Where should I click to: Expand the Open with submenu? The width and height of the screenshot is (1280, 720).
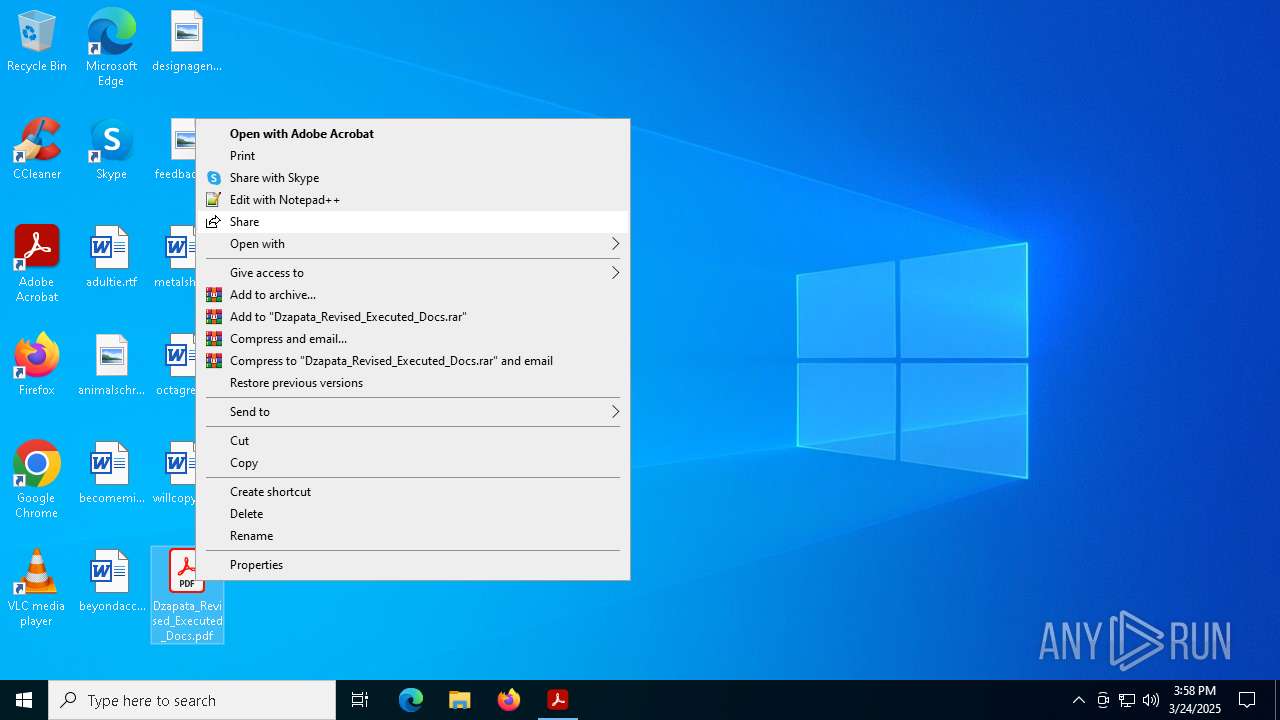(x=413, y=244)
